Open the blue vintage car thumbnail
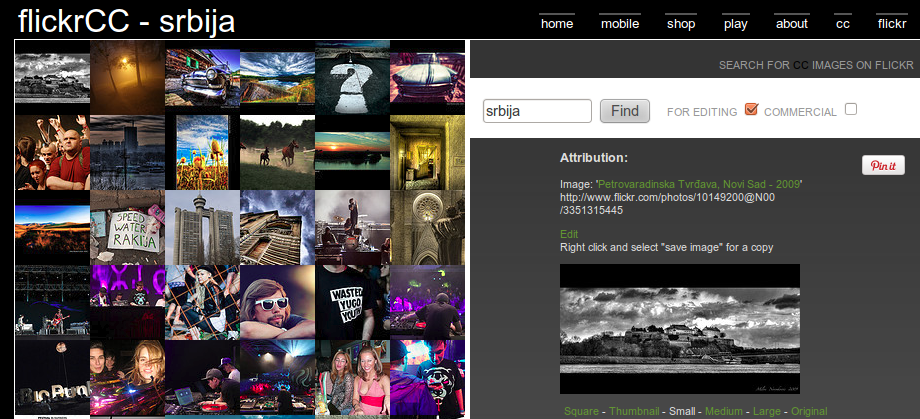Viewport: 920px width, 419px height. (x=202, y=77)
